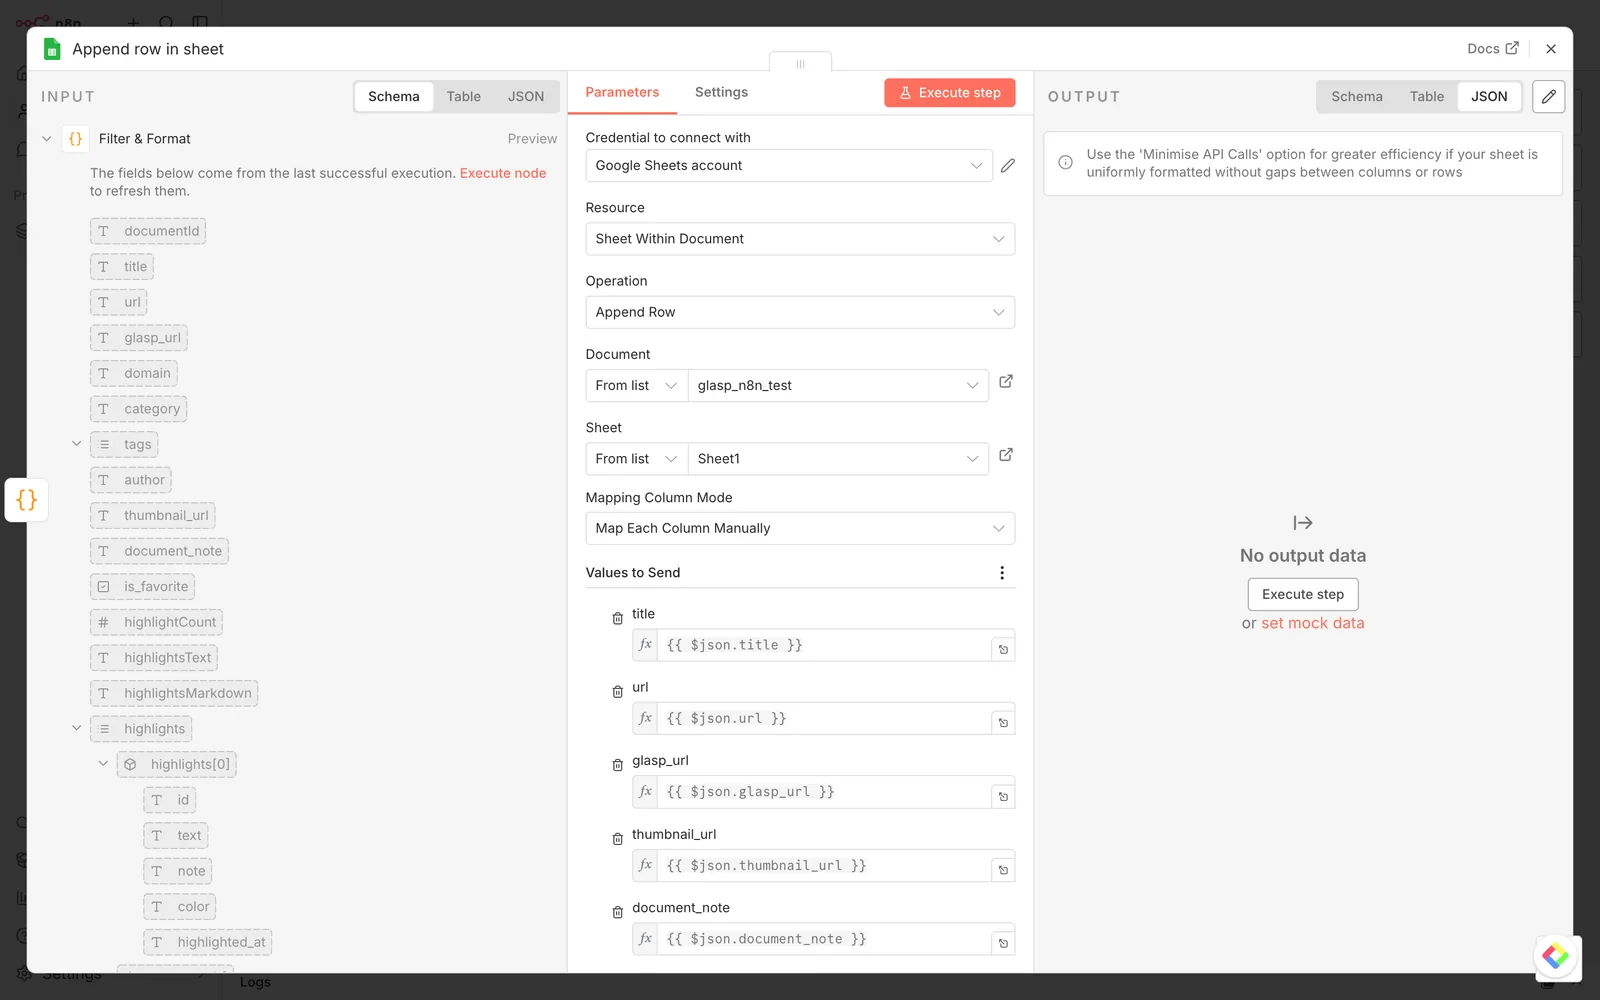Edit the Google Sheets credential pencil icon
The width and height of the screenshot is (1600, 1000).
coord(1007,166)
